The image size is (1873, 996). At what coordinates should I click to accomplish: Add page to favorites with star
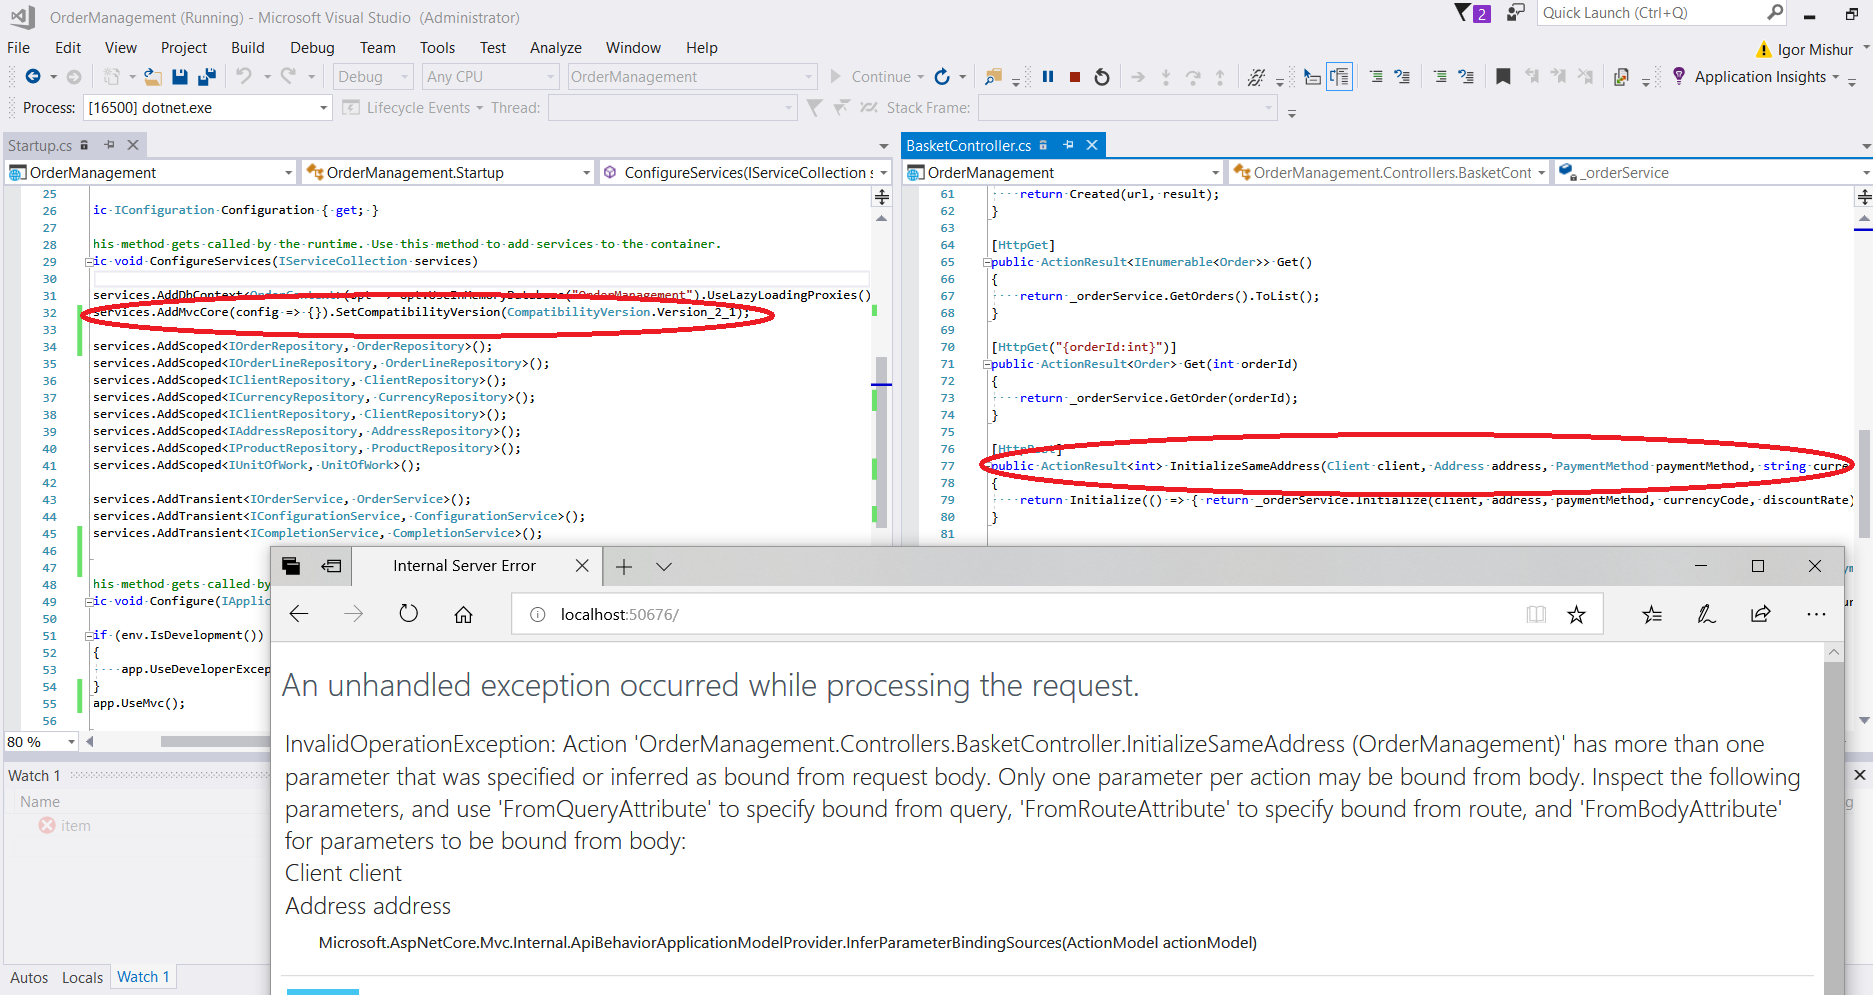[1577, 615]
